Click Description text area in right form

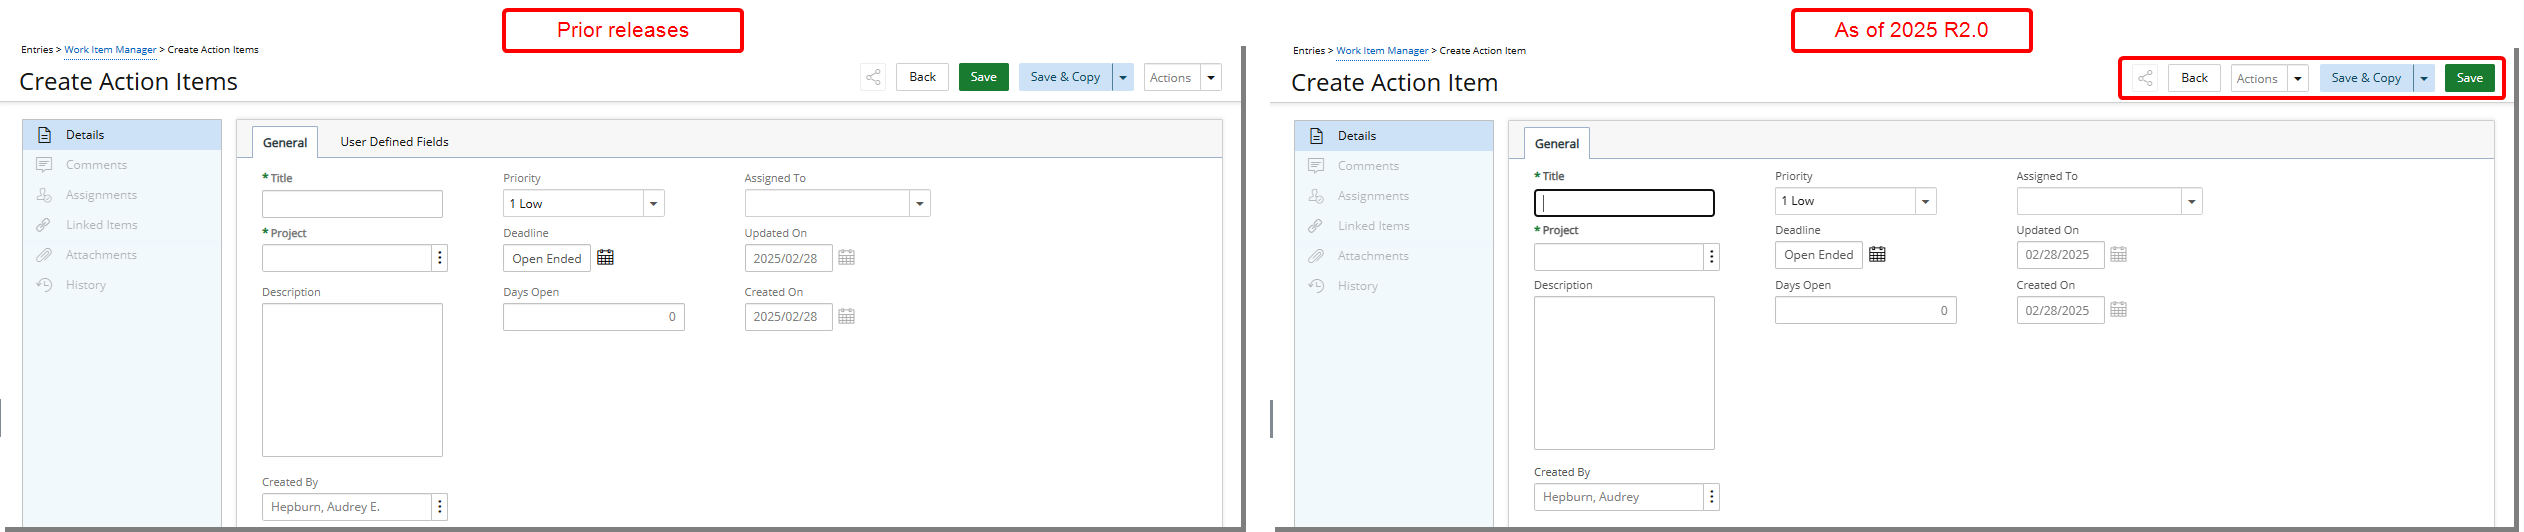tap(1624, 373)
